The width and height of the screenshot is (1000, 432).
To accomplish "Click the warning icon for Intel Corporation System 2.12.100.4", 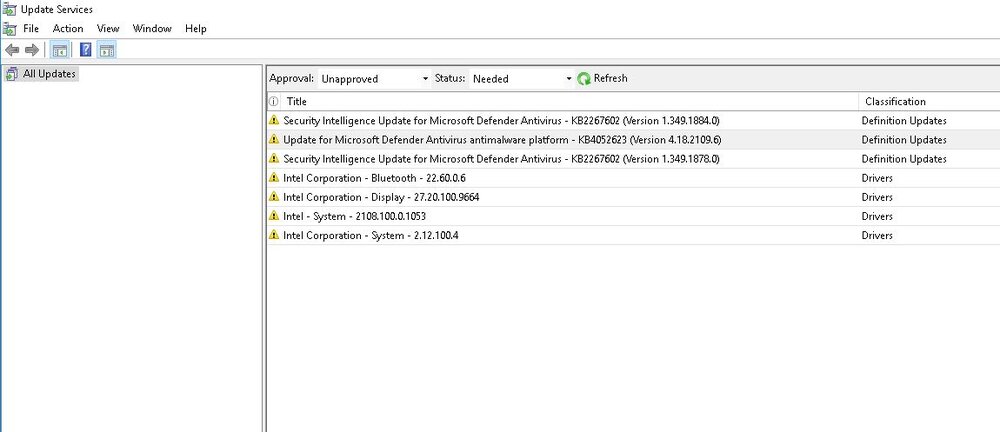I will 274,235.
